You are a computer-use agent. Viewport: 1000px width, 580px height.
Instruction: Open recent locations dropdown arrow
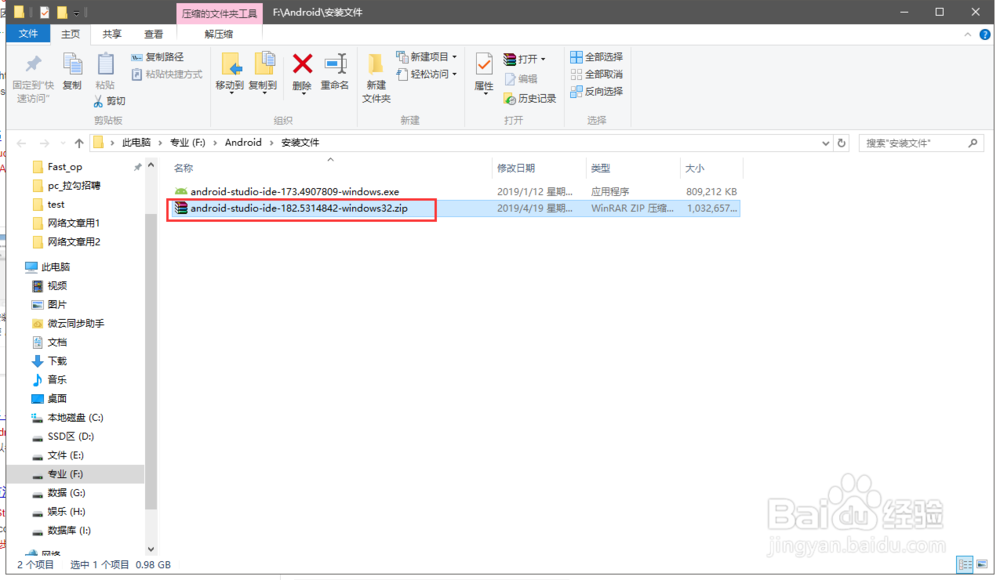pyautogui.click(x=62, y=143)
